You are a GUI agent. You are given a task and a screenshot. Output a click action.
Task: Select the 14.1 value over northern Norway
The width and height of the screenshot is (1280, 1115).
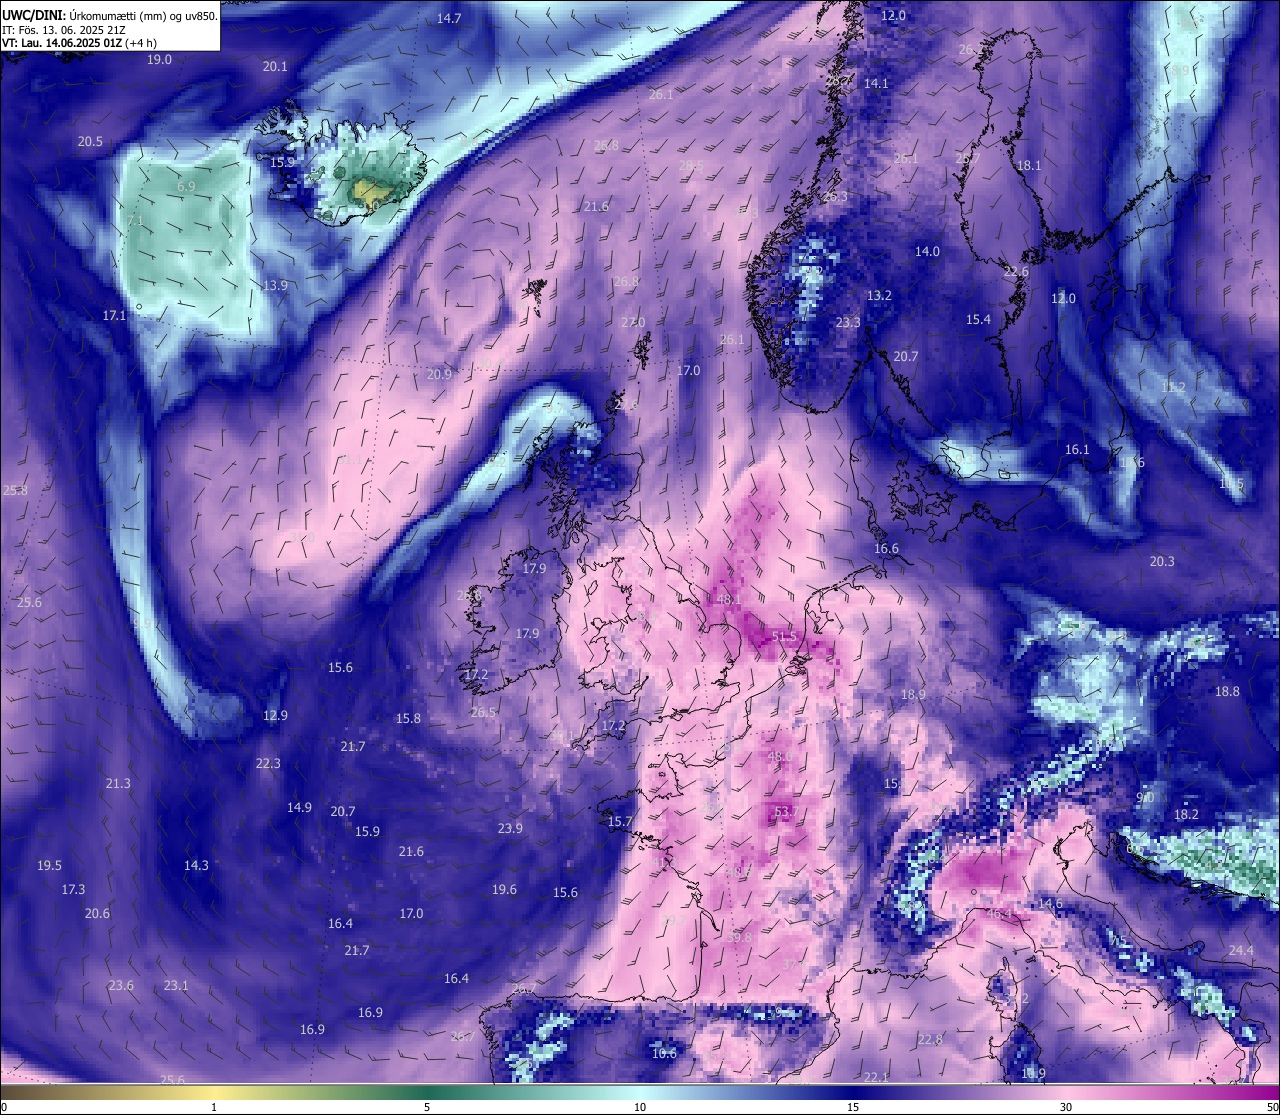coord(876,84)
